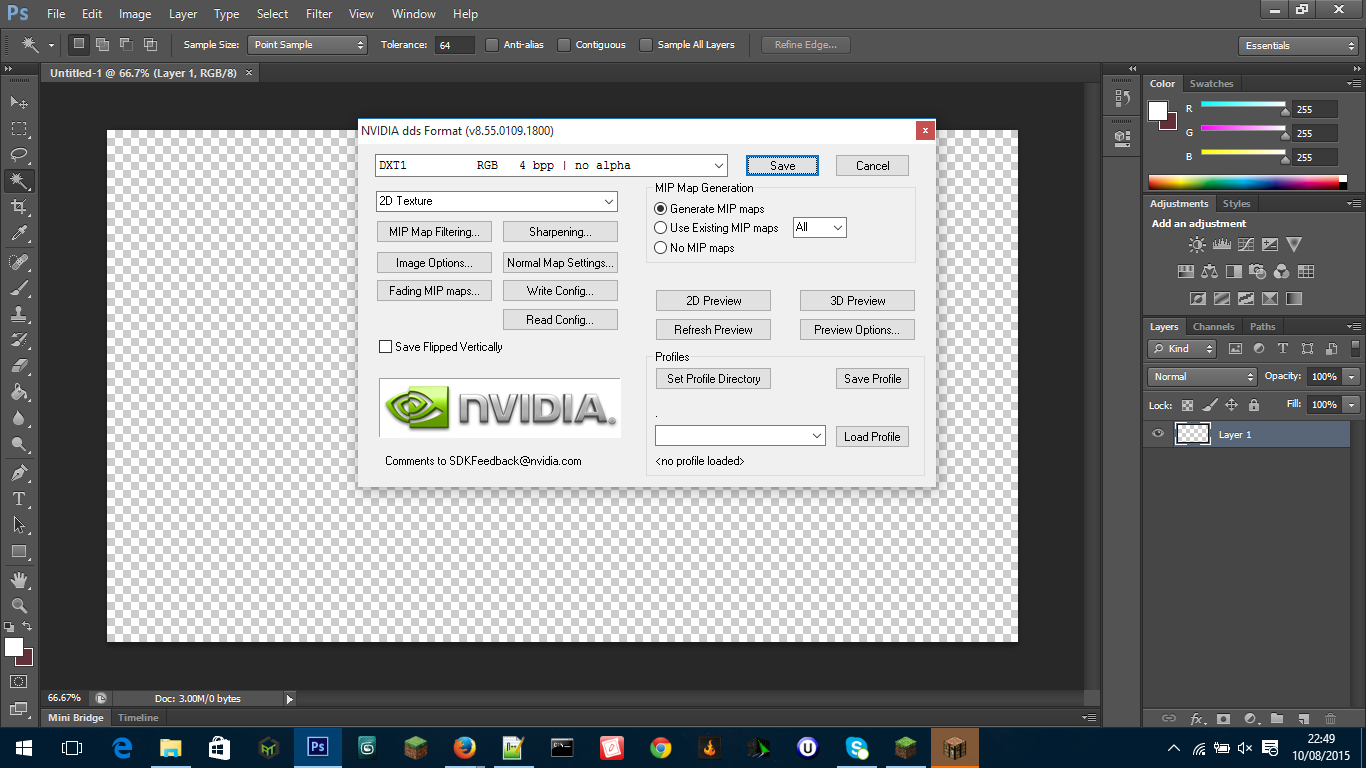This screenshot has width=1366, height=768.
Task: Select the Crop tool
Action: pyautogui.click(x=18, y=207)
